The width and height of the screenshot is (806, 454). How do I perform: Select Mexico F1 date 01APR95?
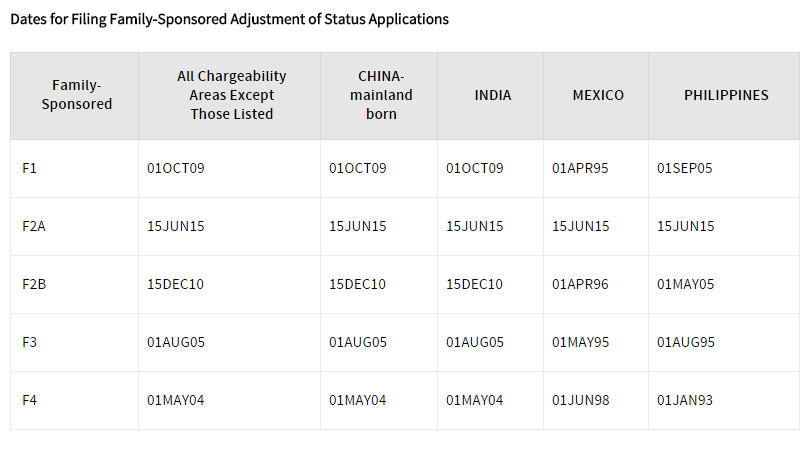[580, 168]
